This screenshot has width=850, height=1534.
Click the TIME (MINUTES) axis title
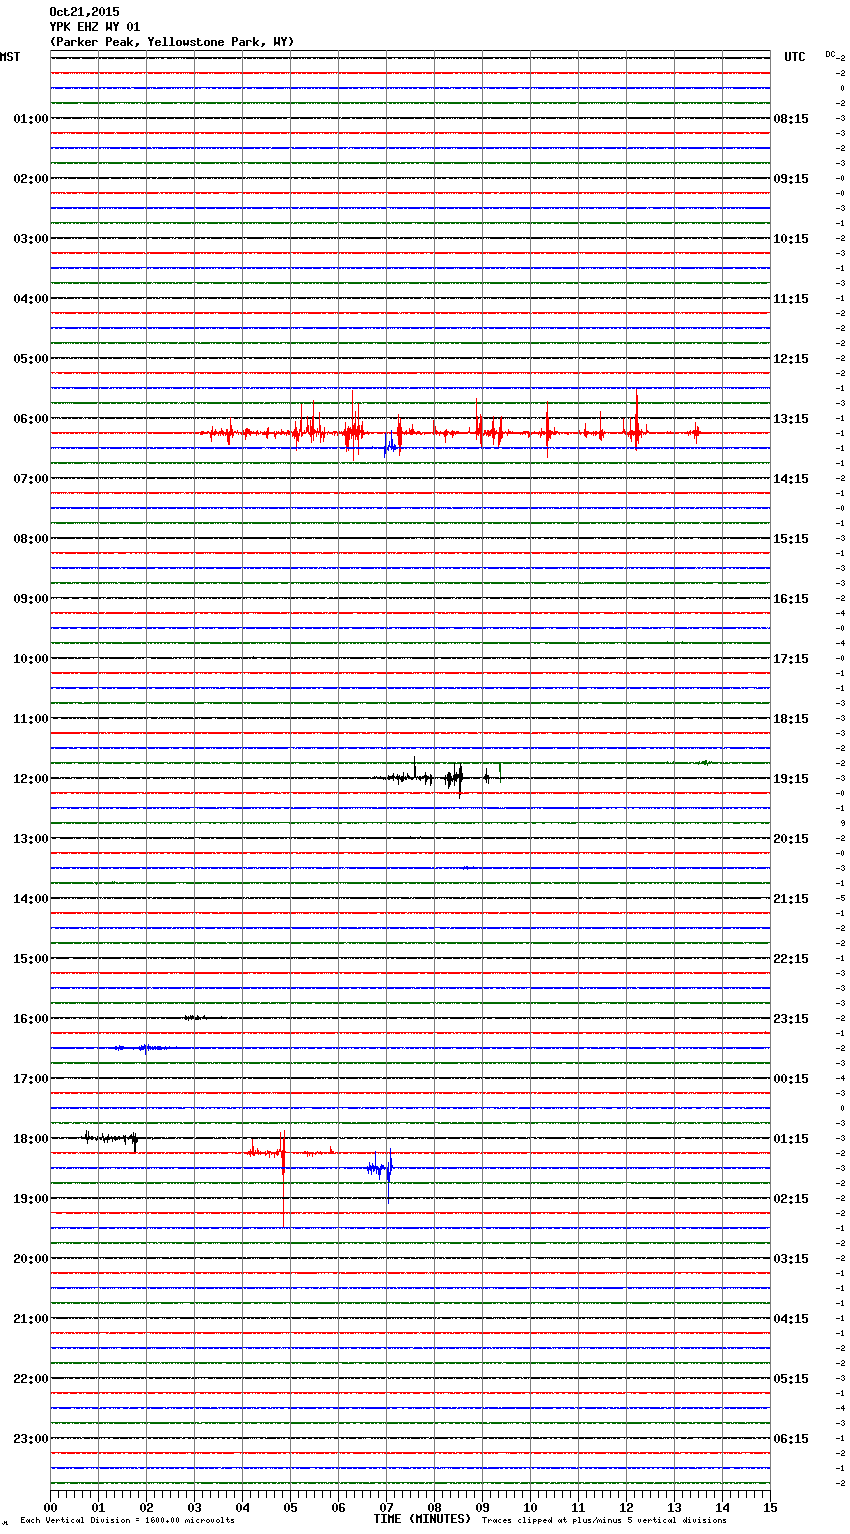(x=422, y=1519)
